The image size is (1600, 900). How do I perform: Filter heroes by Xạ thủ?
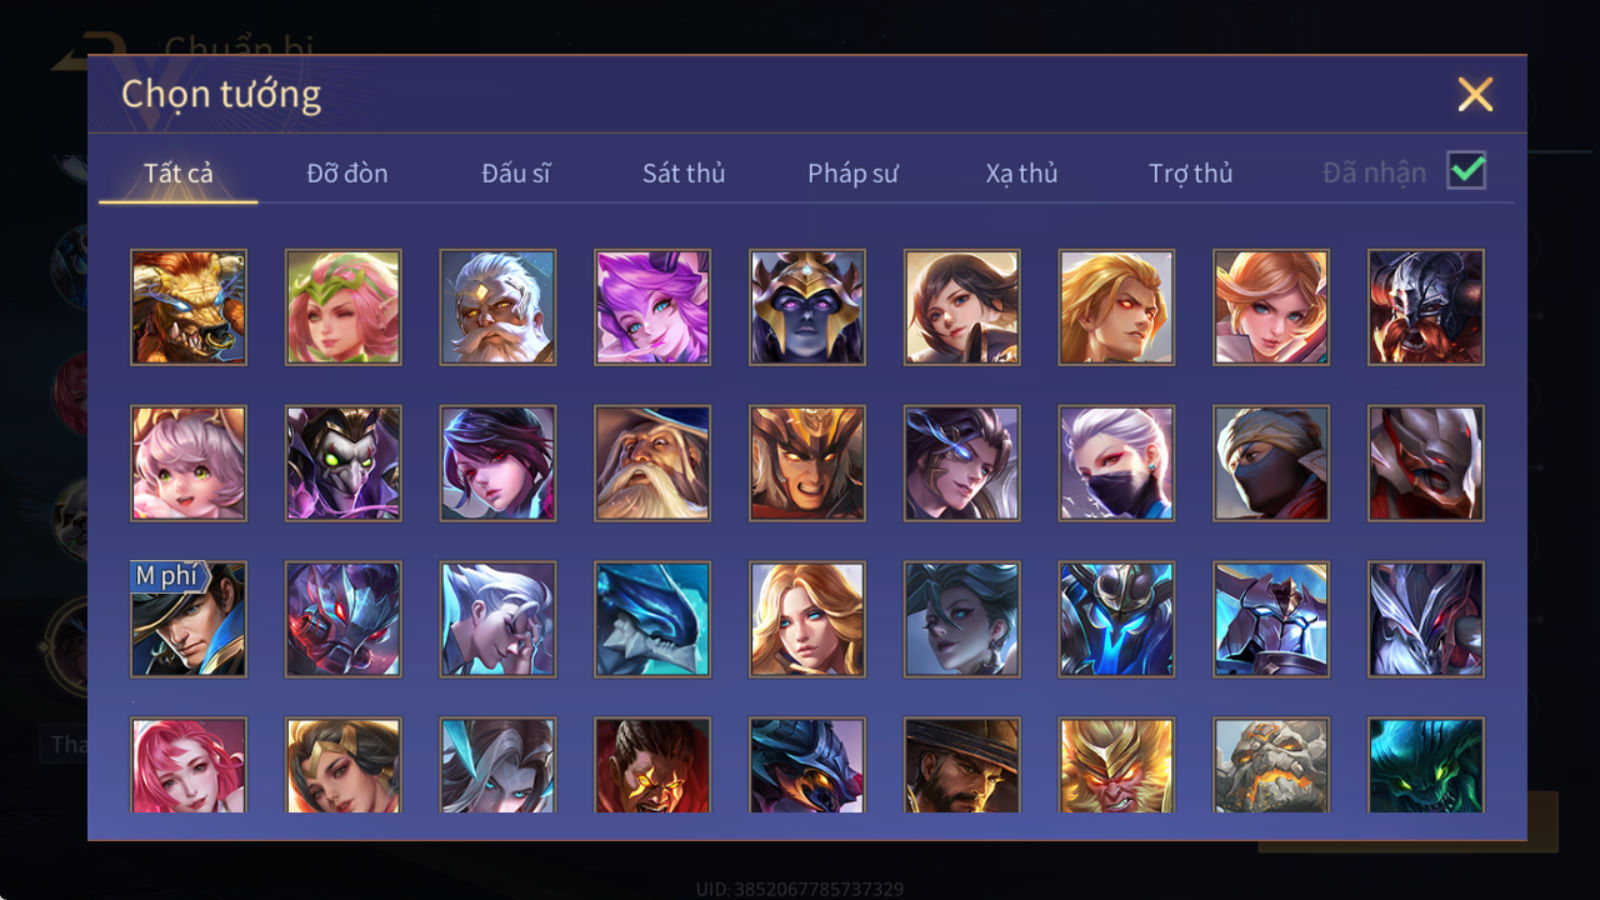tap(1021, 173)
